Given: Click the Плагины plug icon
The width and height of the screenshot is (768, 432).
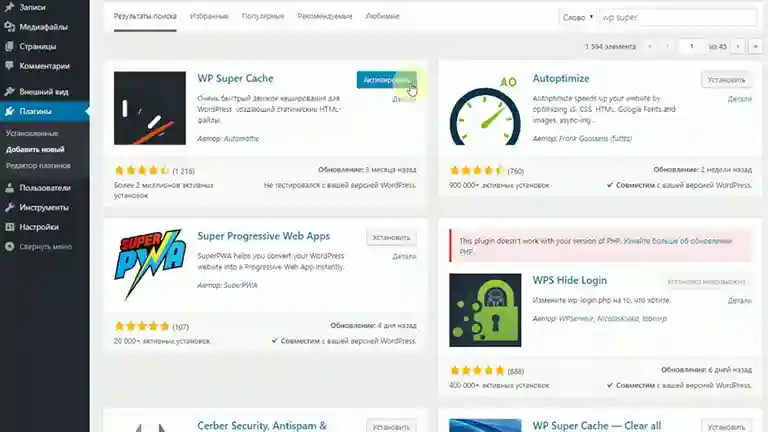Looking at the screenshot, I should (9, 111).
